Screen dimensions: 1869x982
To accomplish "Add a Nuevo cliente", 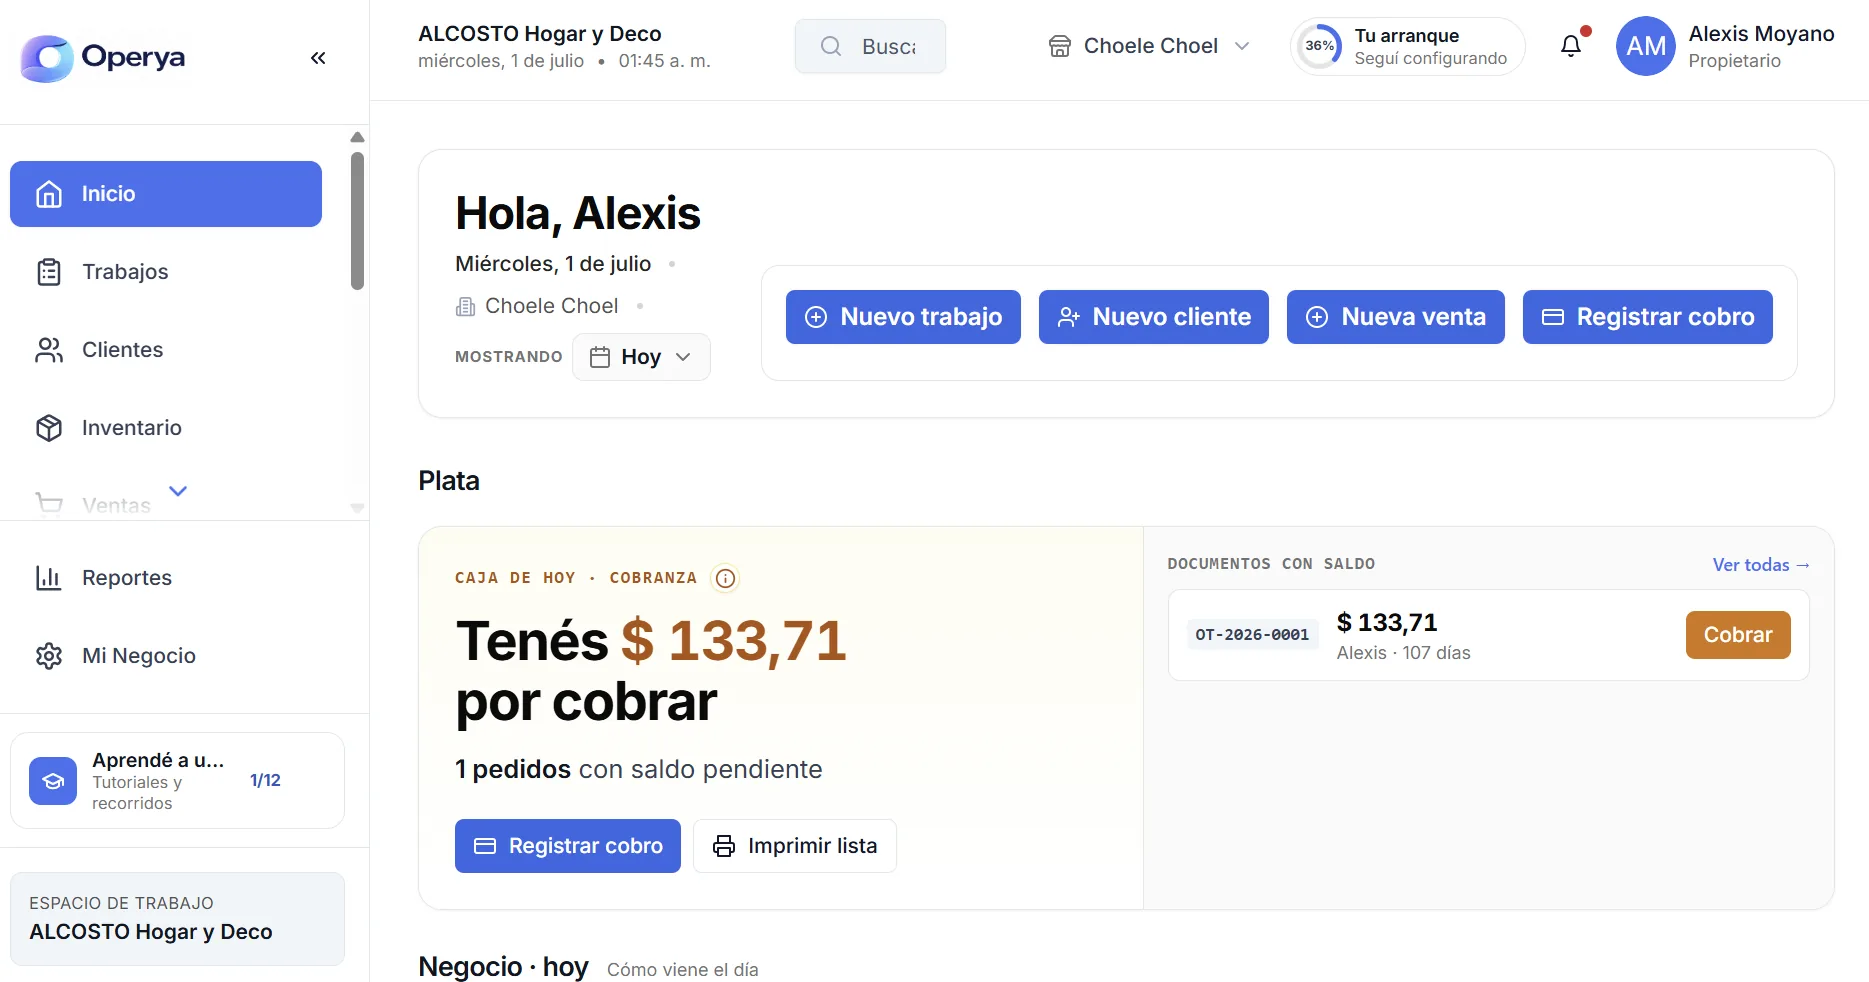I will point(1154,317).
